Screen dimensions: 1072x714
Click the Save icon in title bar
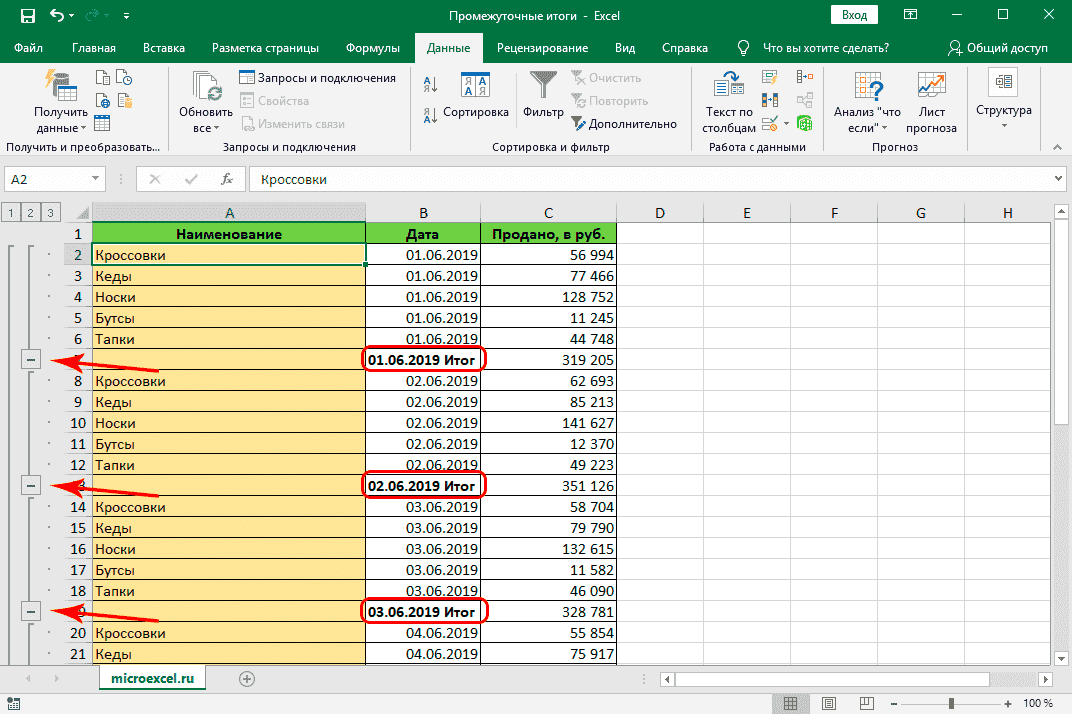[27, 17]
